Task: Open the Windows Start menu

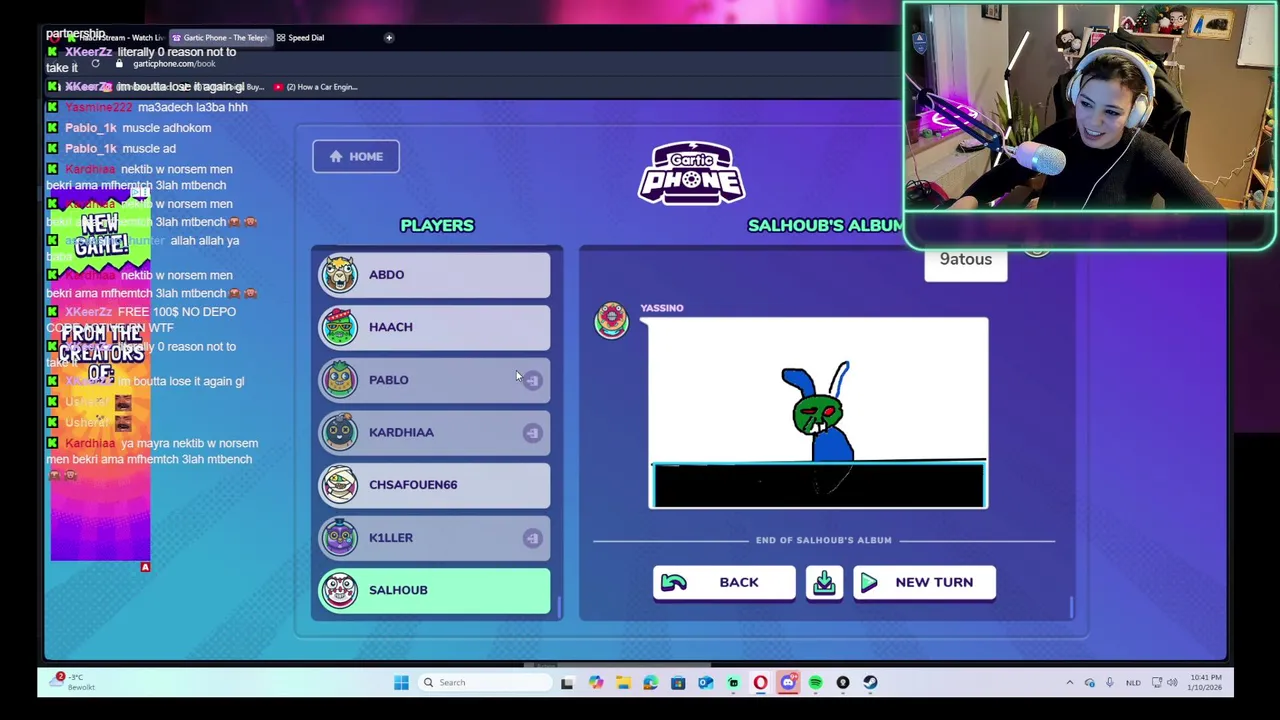Action: tap(401, 683)
